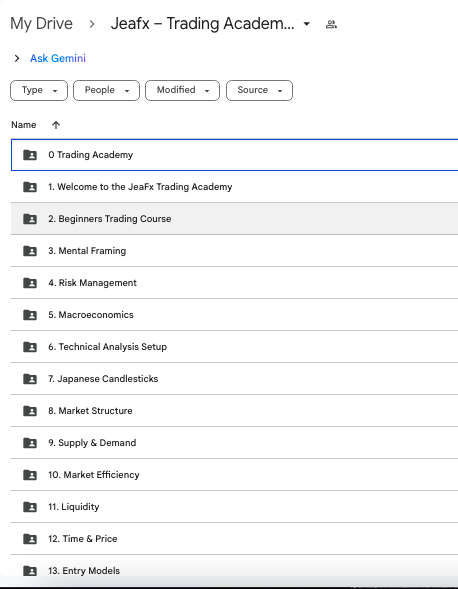This screenshot has height=589, width=458.
Task: Select the '11. Liquidity' folder name
Action: (x=74, y=507)
